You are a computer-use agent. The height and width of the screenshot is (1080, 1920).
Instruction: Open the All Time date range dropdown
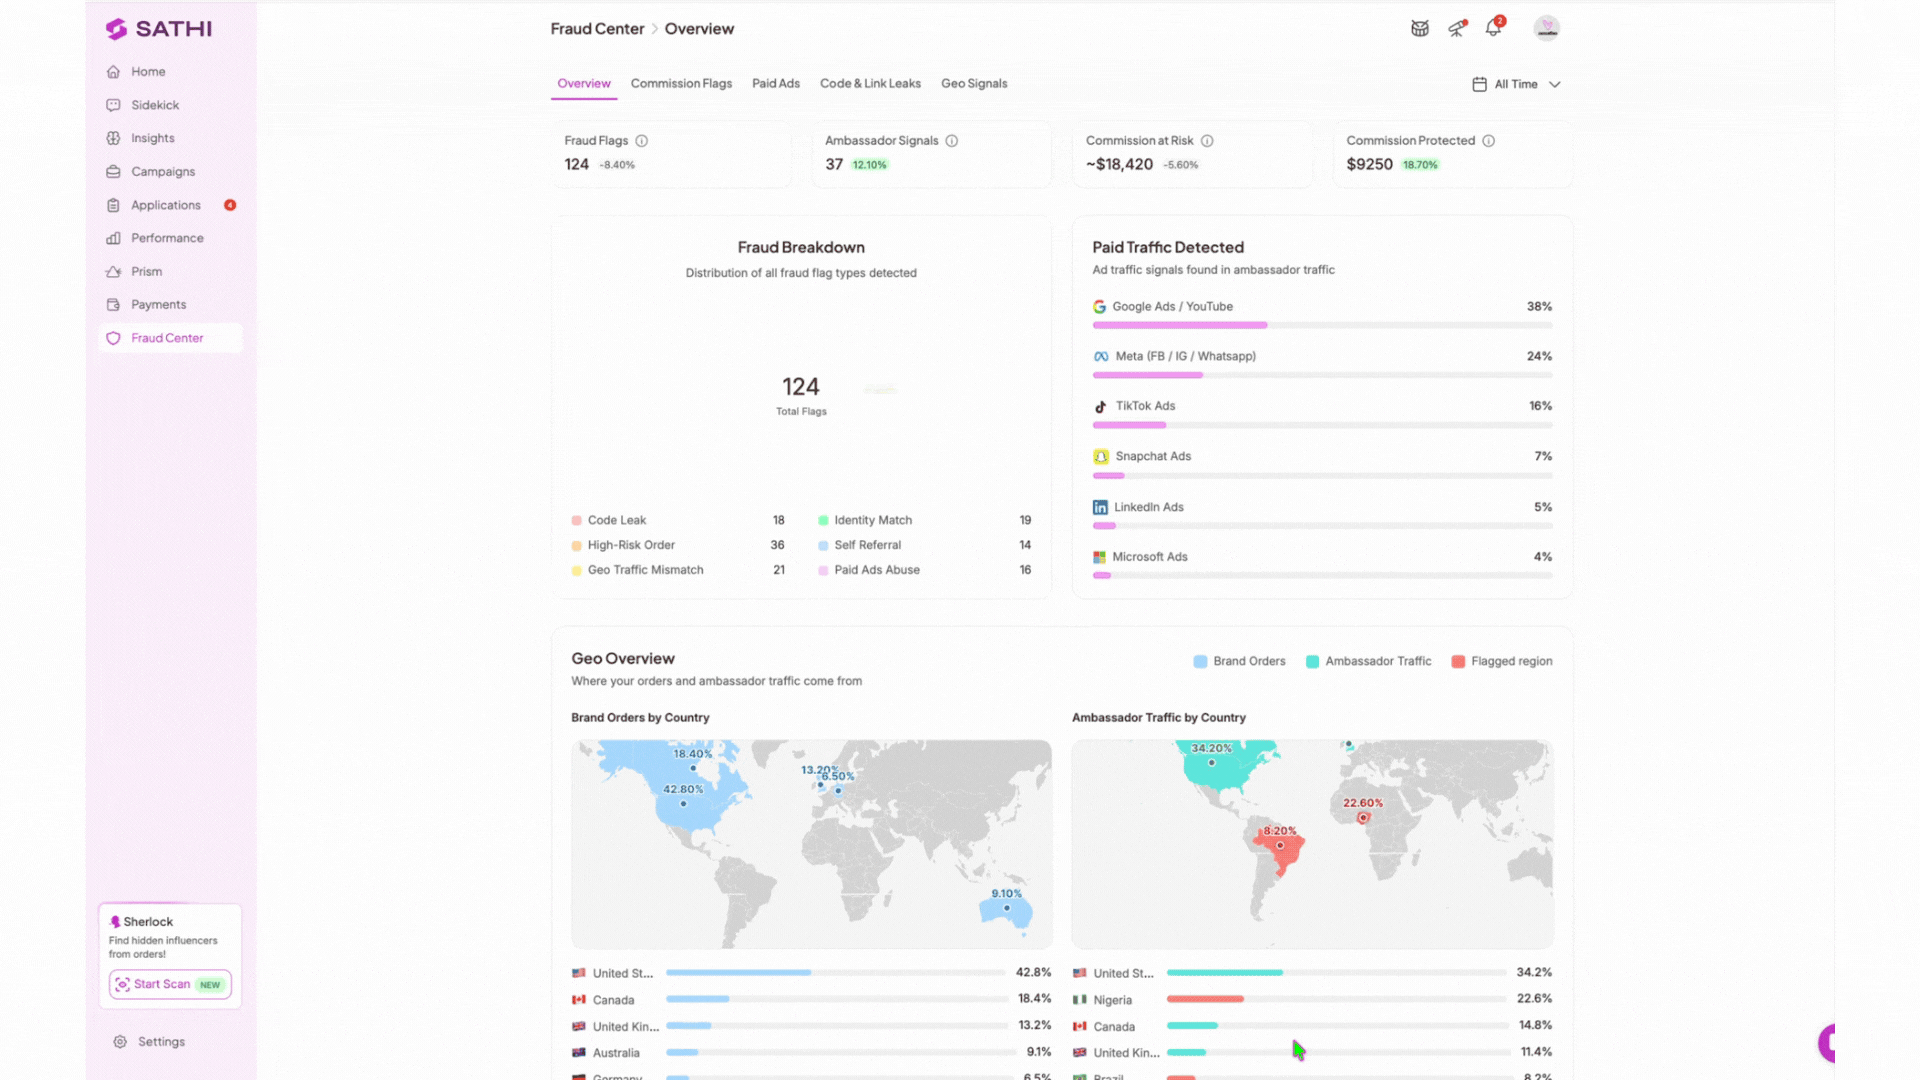click(x=1516, y=85)
